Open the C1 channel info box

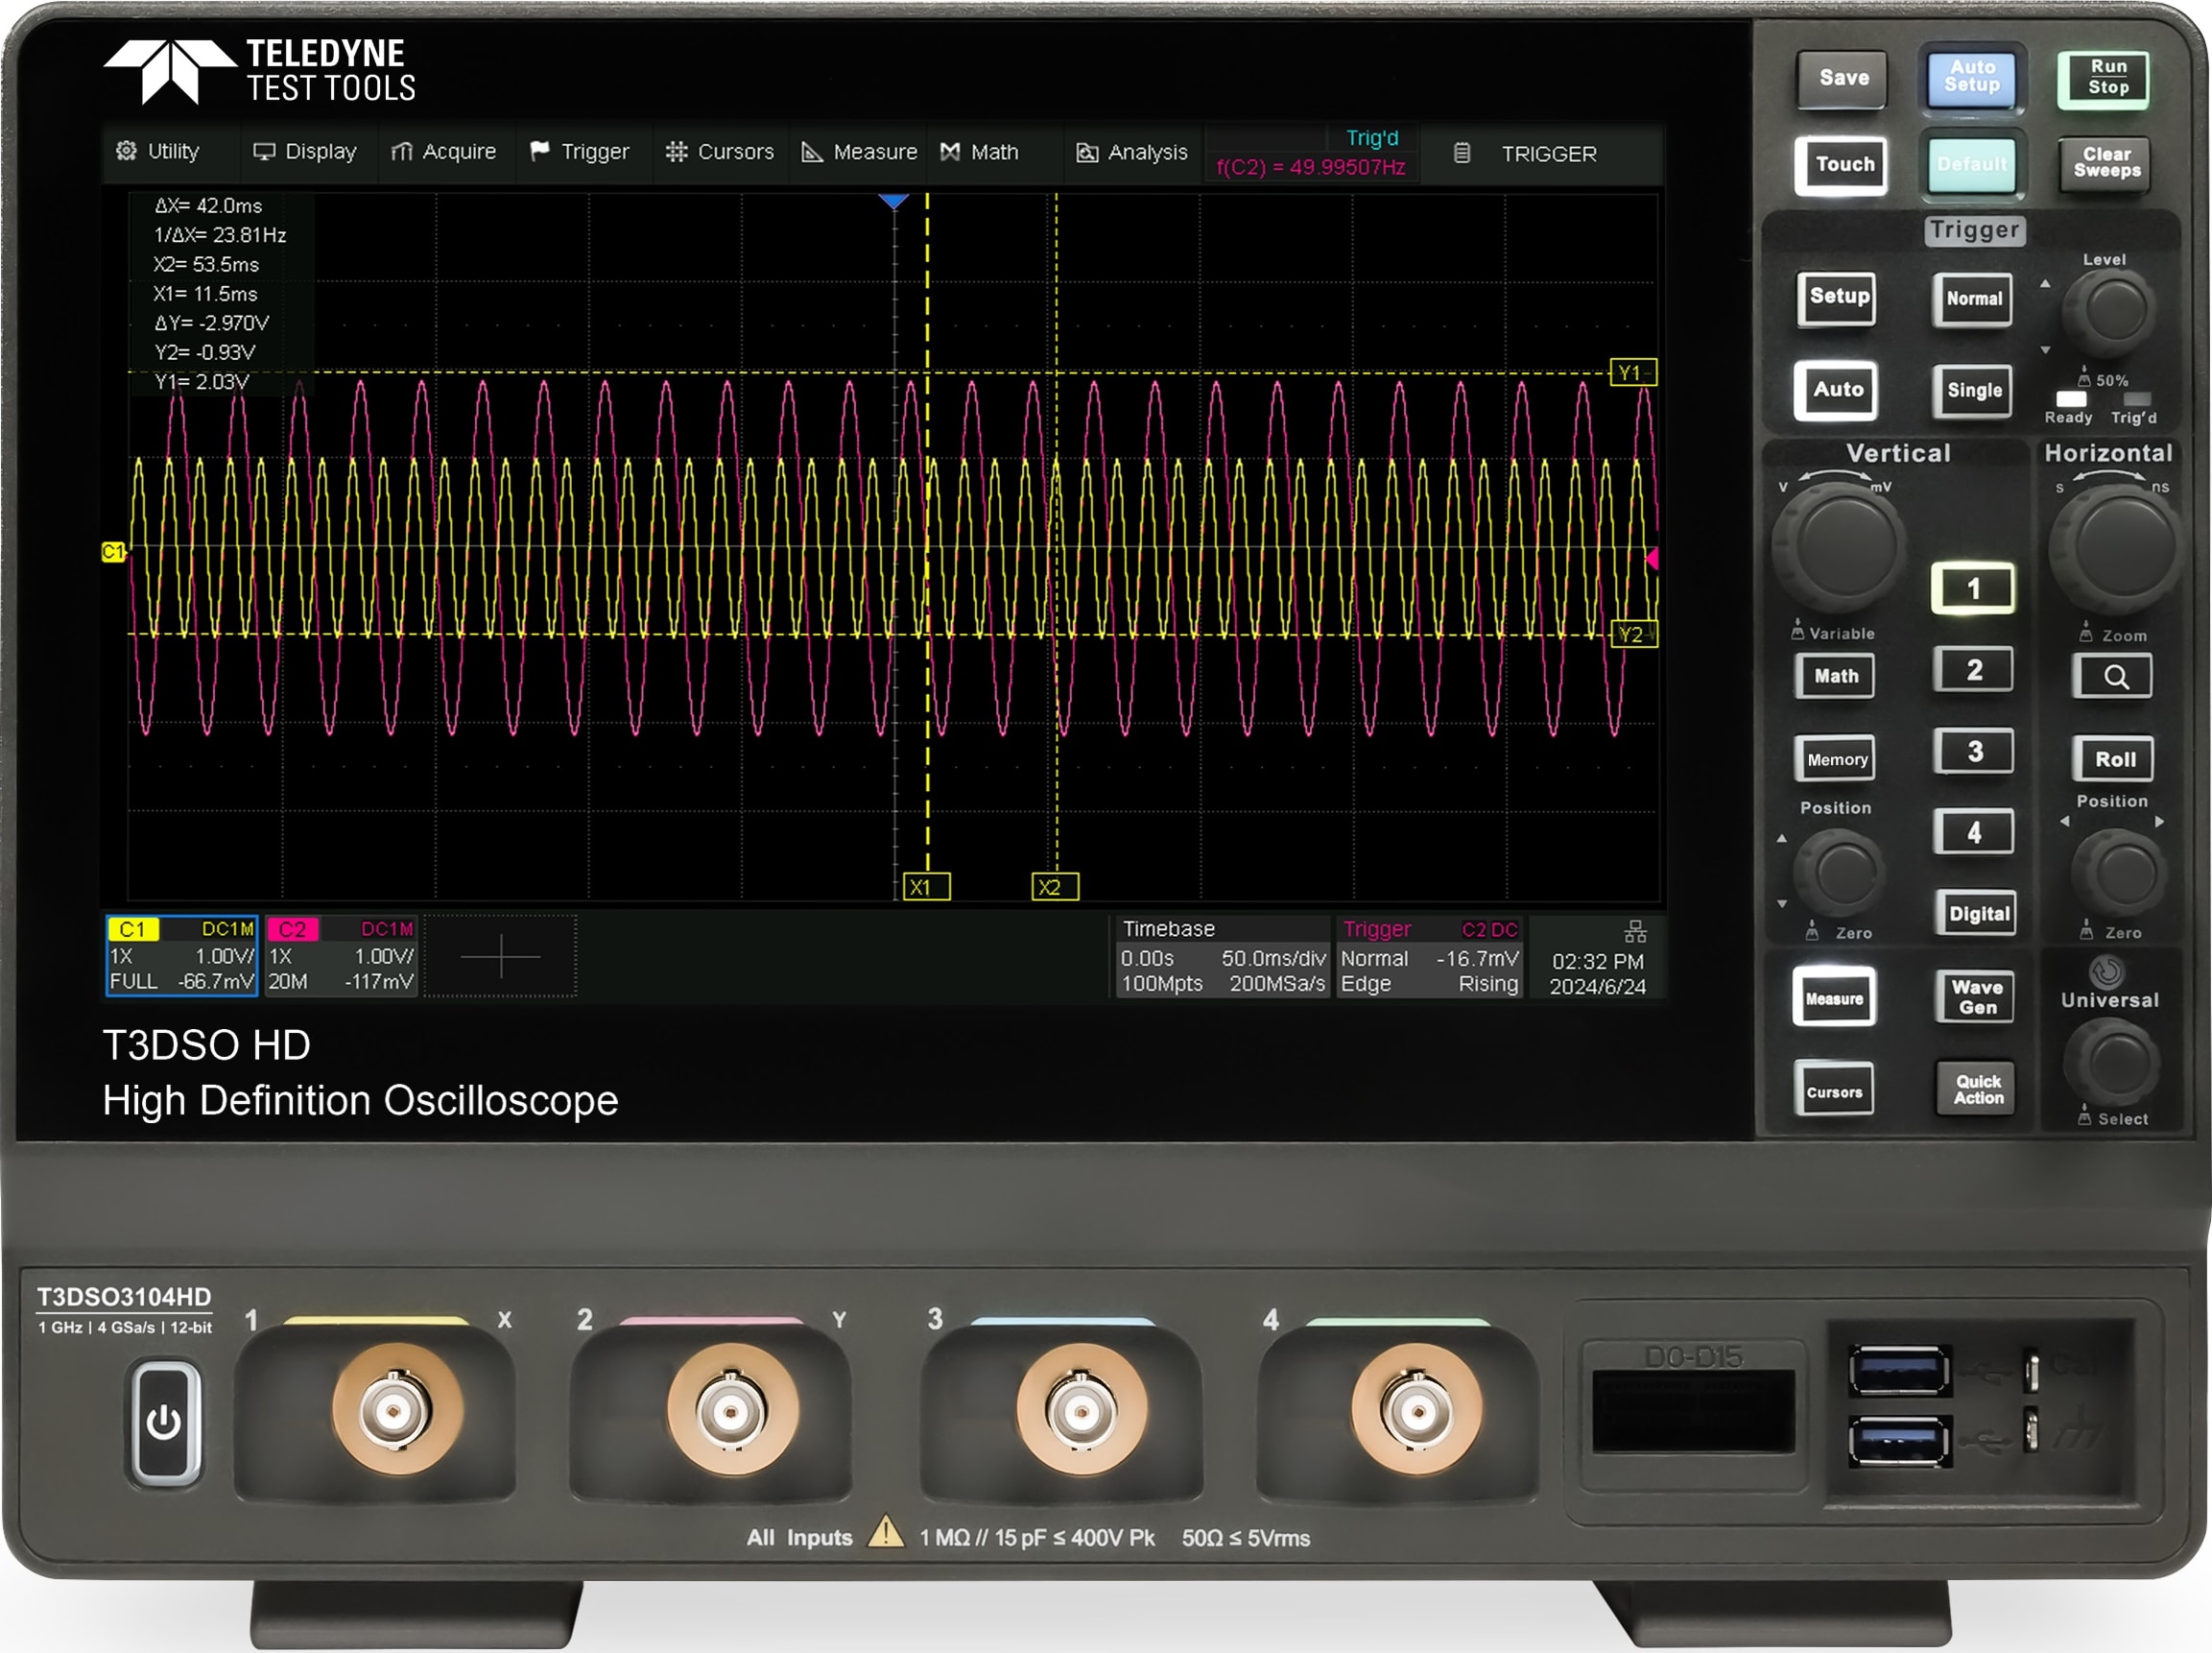[182, 956]
